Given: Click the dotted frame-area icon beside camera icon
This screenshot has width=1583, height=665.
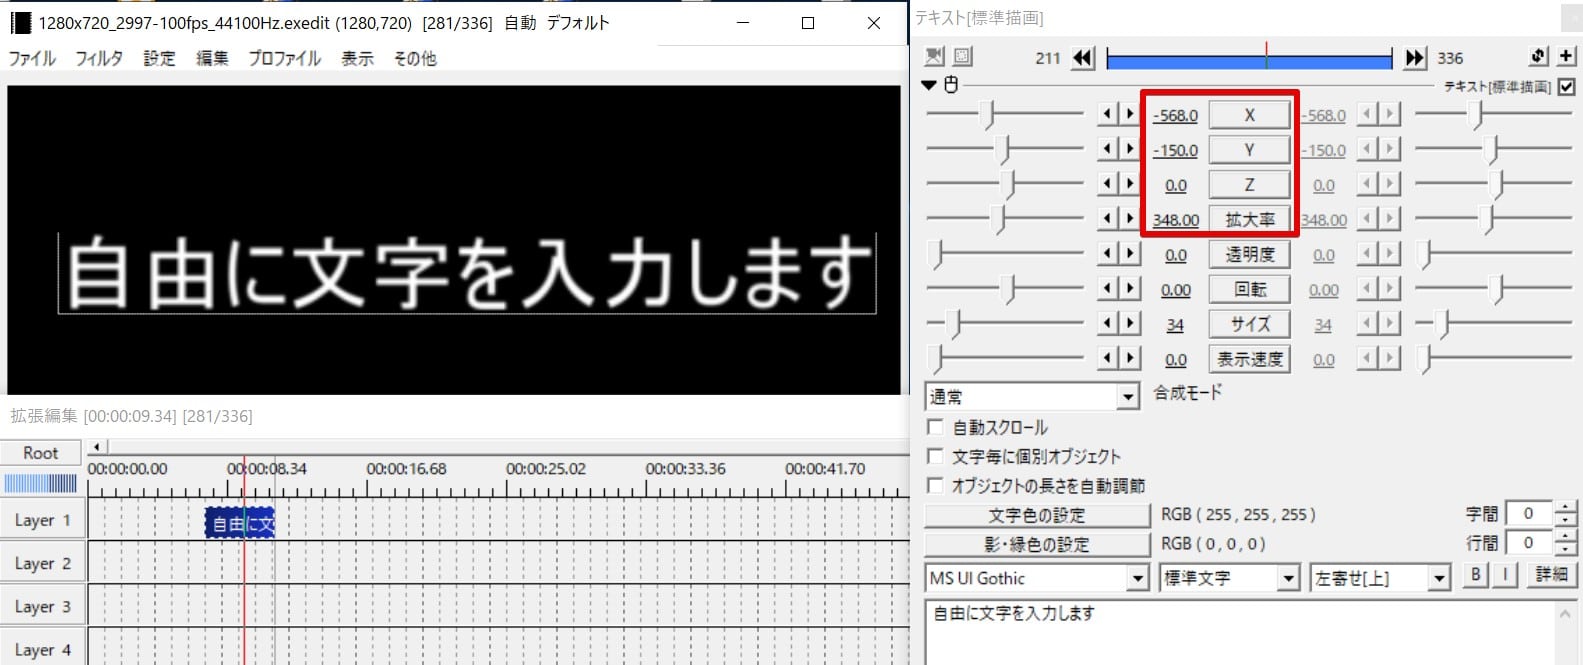Looking at the screenshot, I should click(962, 57).
